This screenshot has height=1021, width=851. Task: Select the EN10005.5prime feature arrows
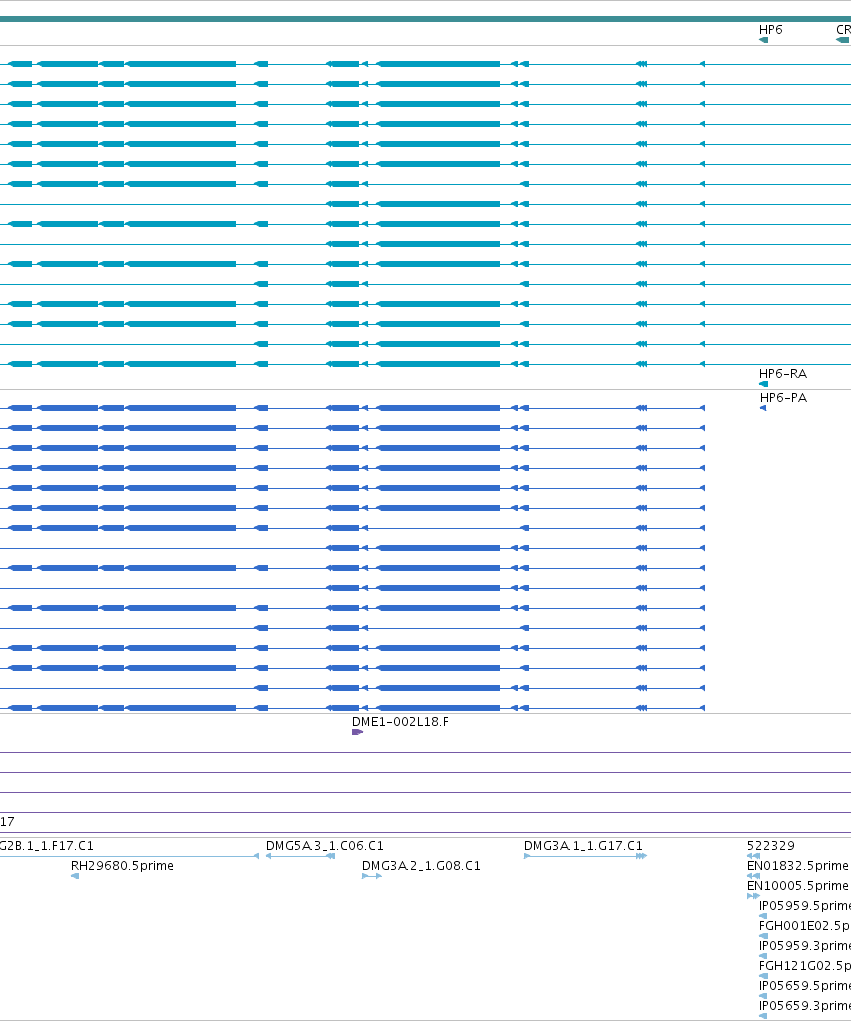coord(753,897)
